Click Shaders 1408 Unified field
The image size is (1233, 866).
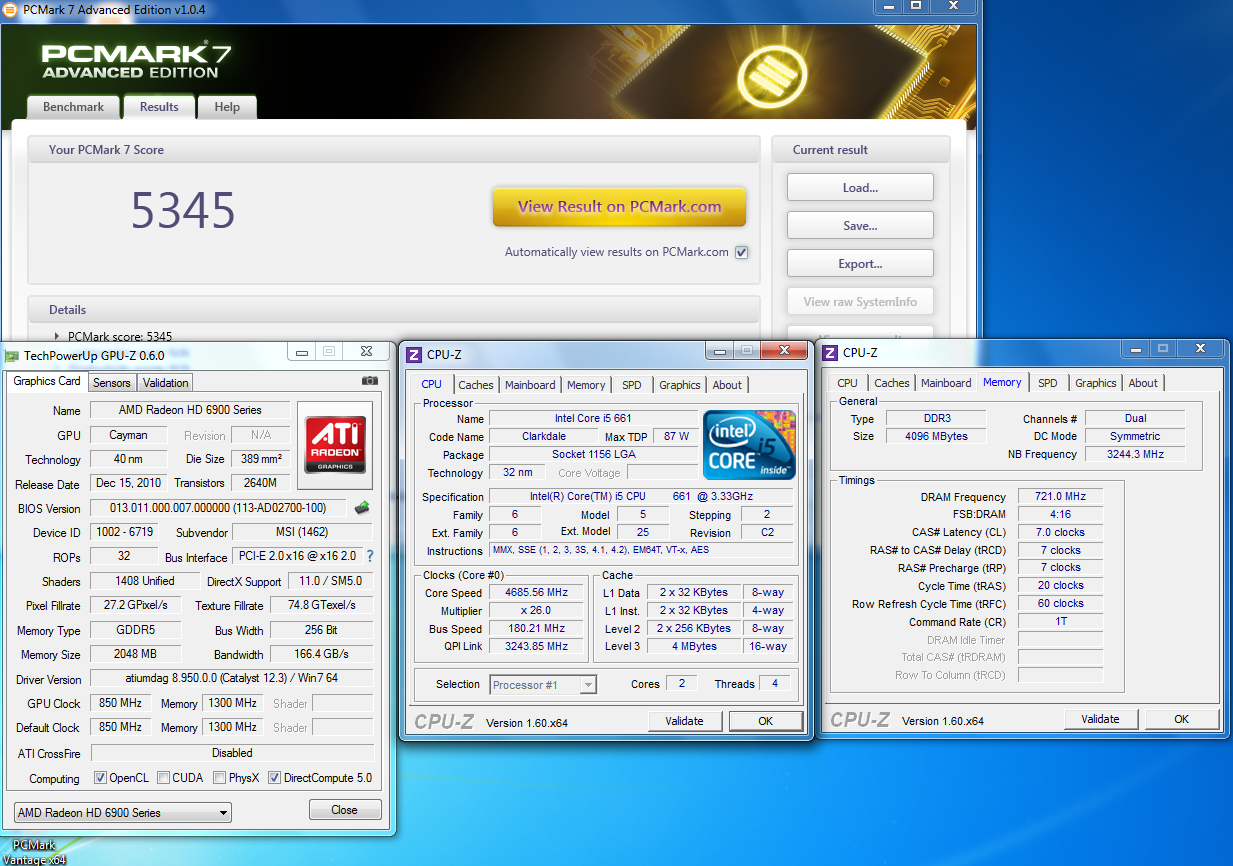(144, 581)
